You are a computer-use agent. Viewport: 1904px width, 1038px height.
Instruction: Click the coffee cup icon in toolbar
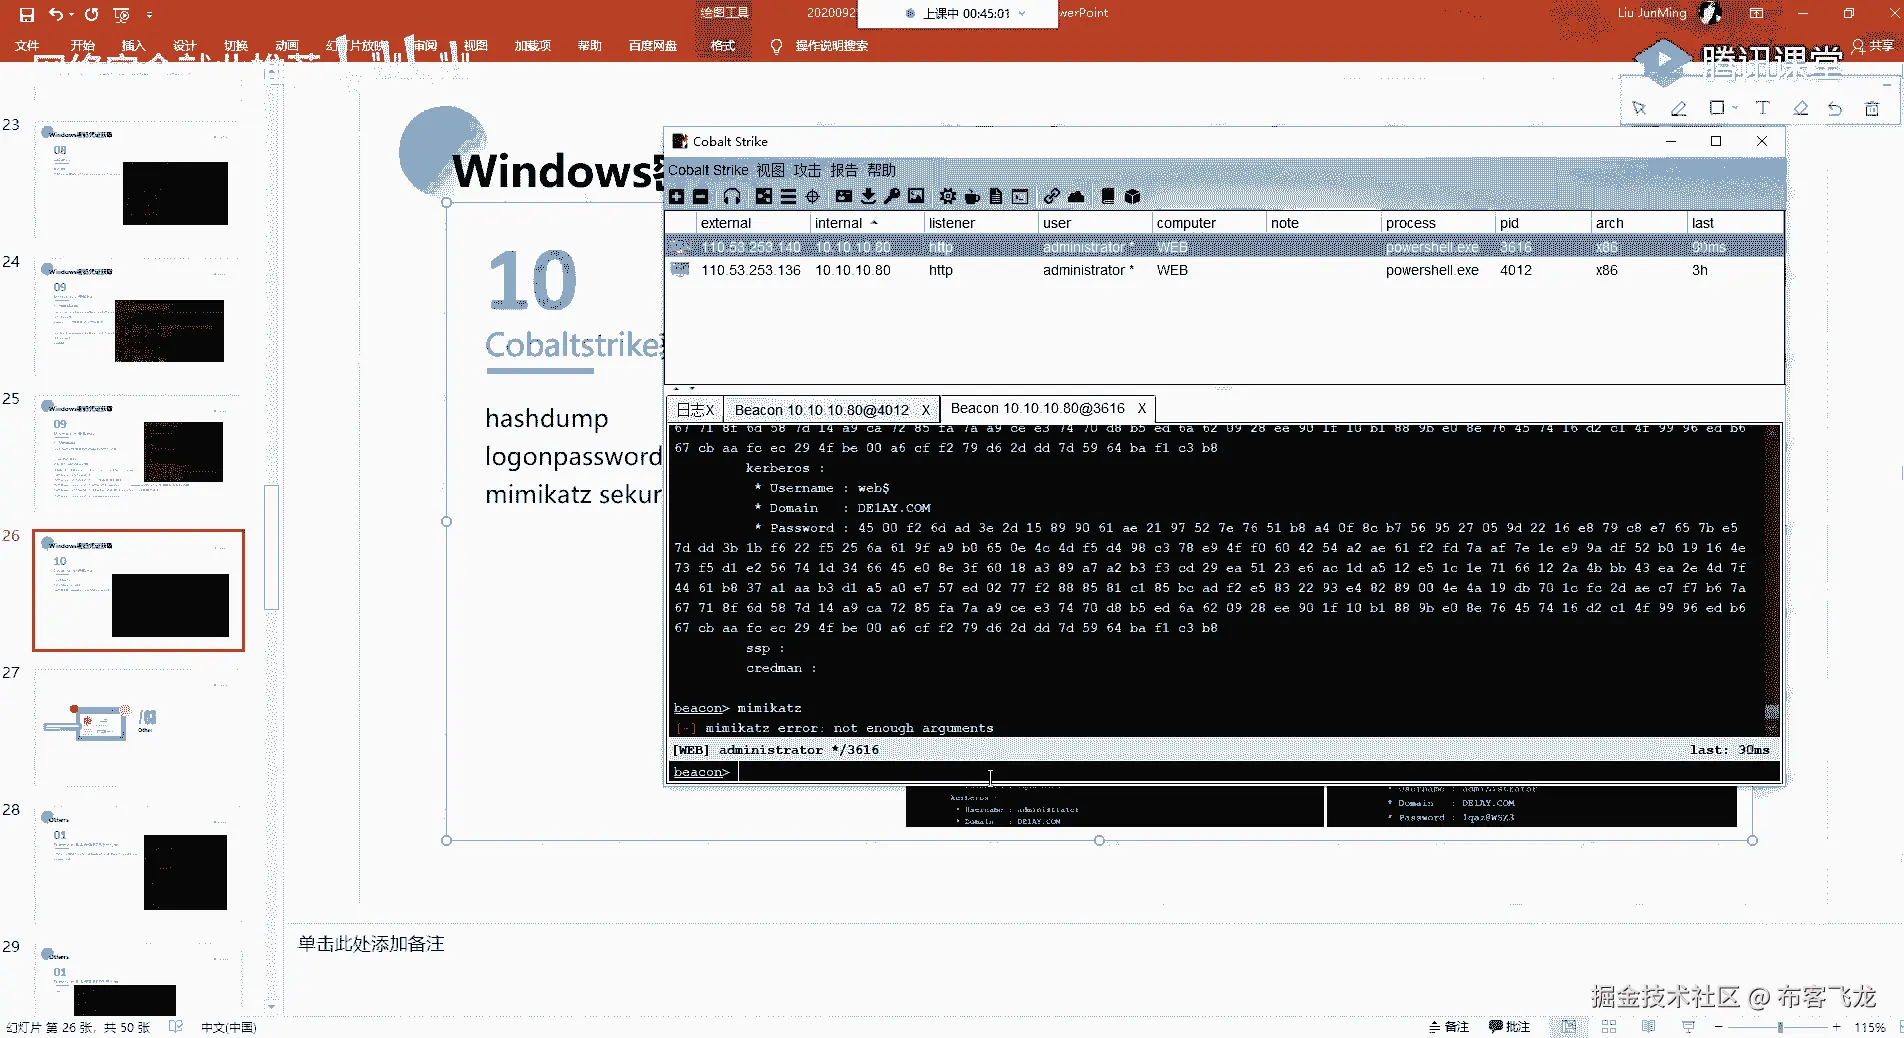(x=971, y=197)
